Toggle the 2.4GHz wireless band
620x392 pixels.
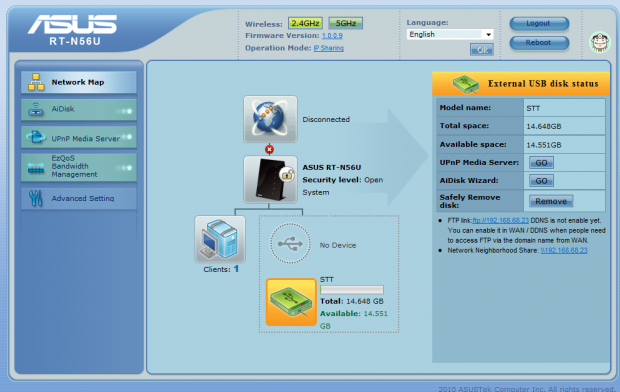[x=305, y=23]
